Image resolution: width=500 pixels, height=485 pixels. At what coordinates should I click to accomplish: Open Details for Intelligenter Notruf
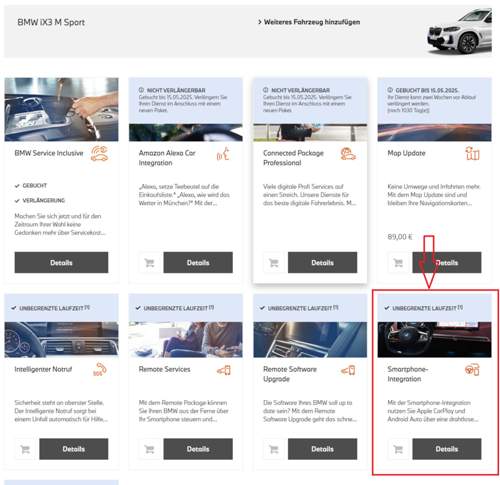[x=74, y=449]
